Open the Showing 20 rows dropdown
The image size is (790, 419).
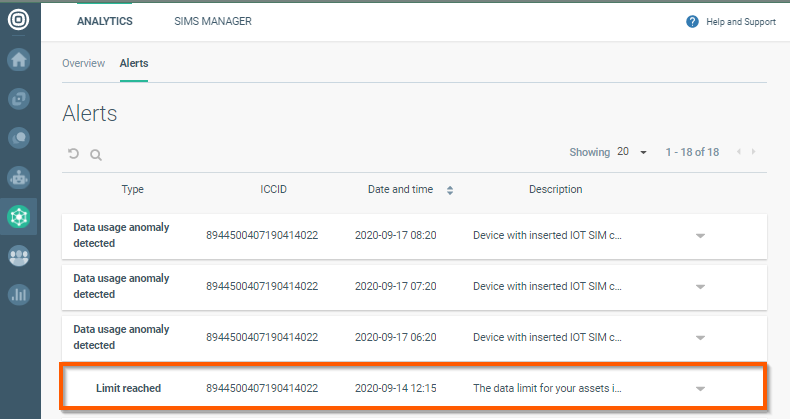tap(633, 152)
